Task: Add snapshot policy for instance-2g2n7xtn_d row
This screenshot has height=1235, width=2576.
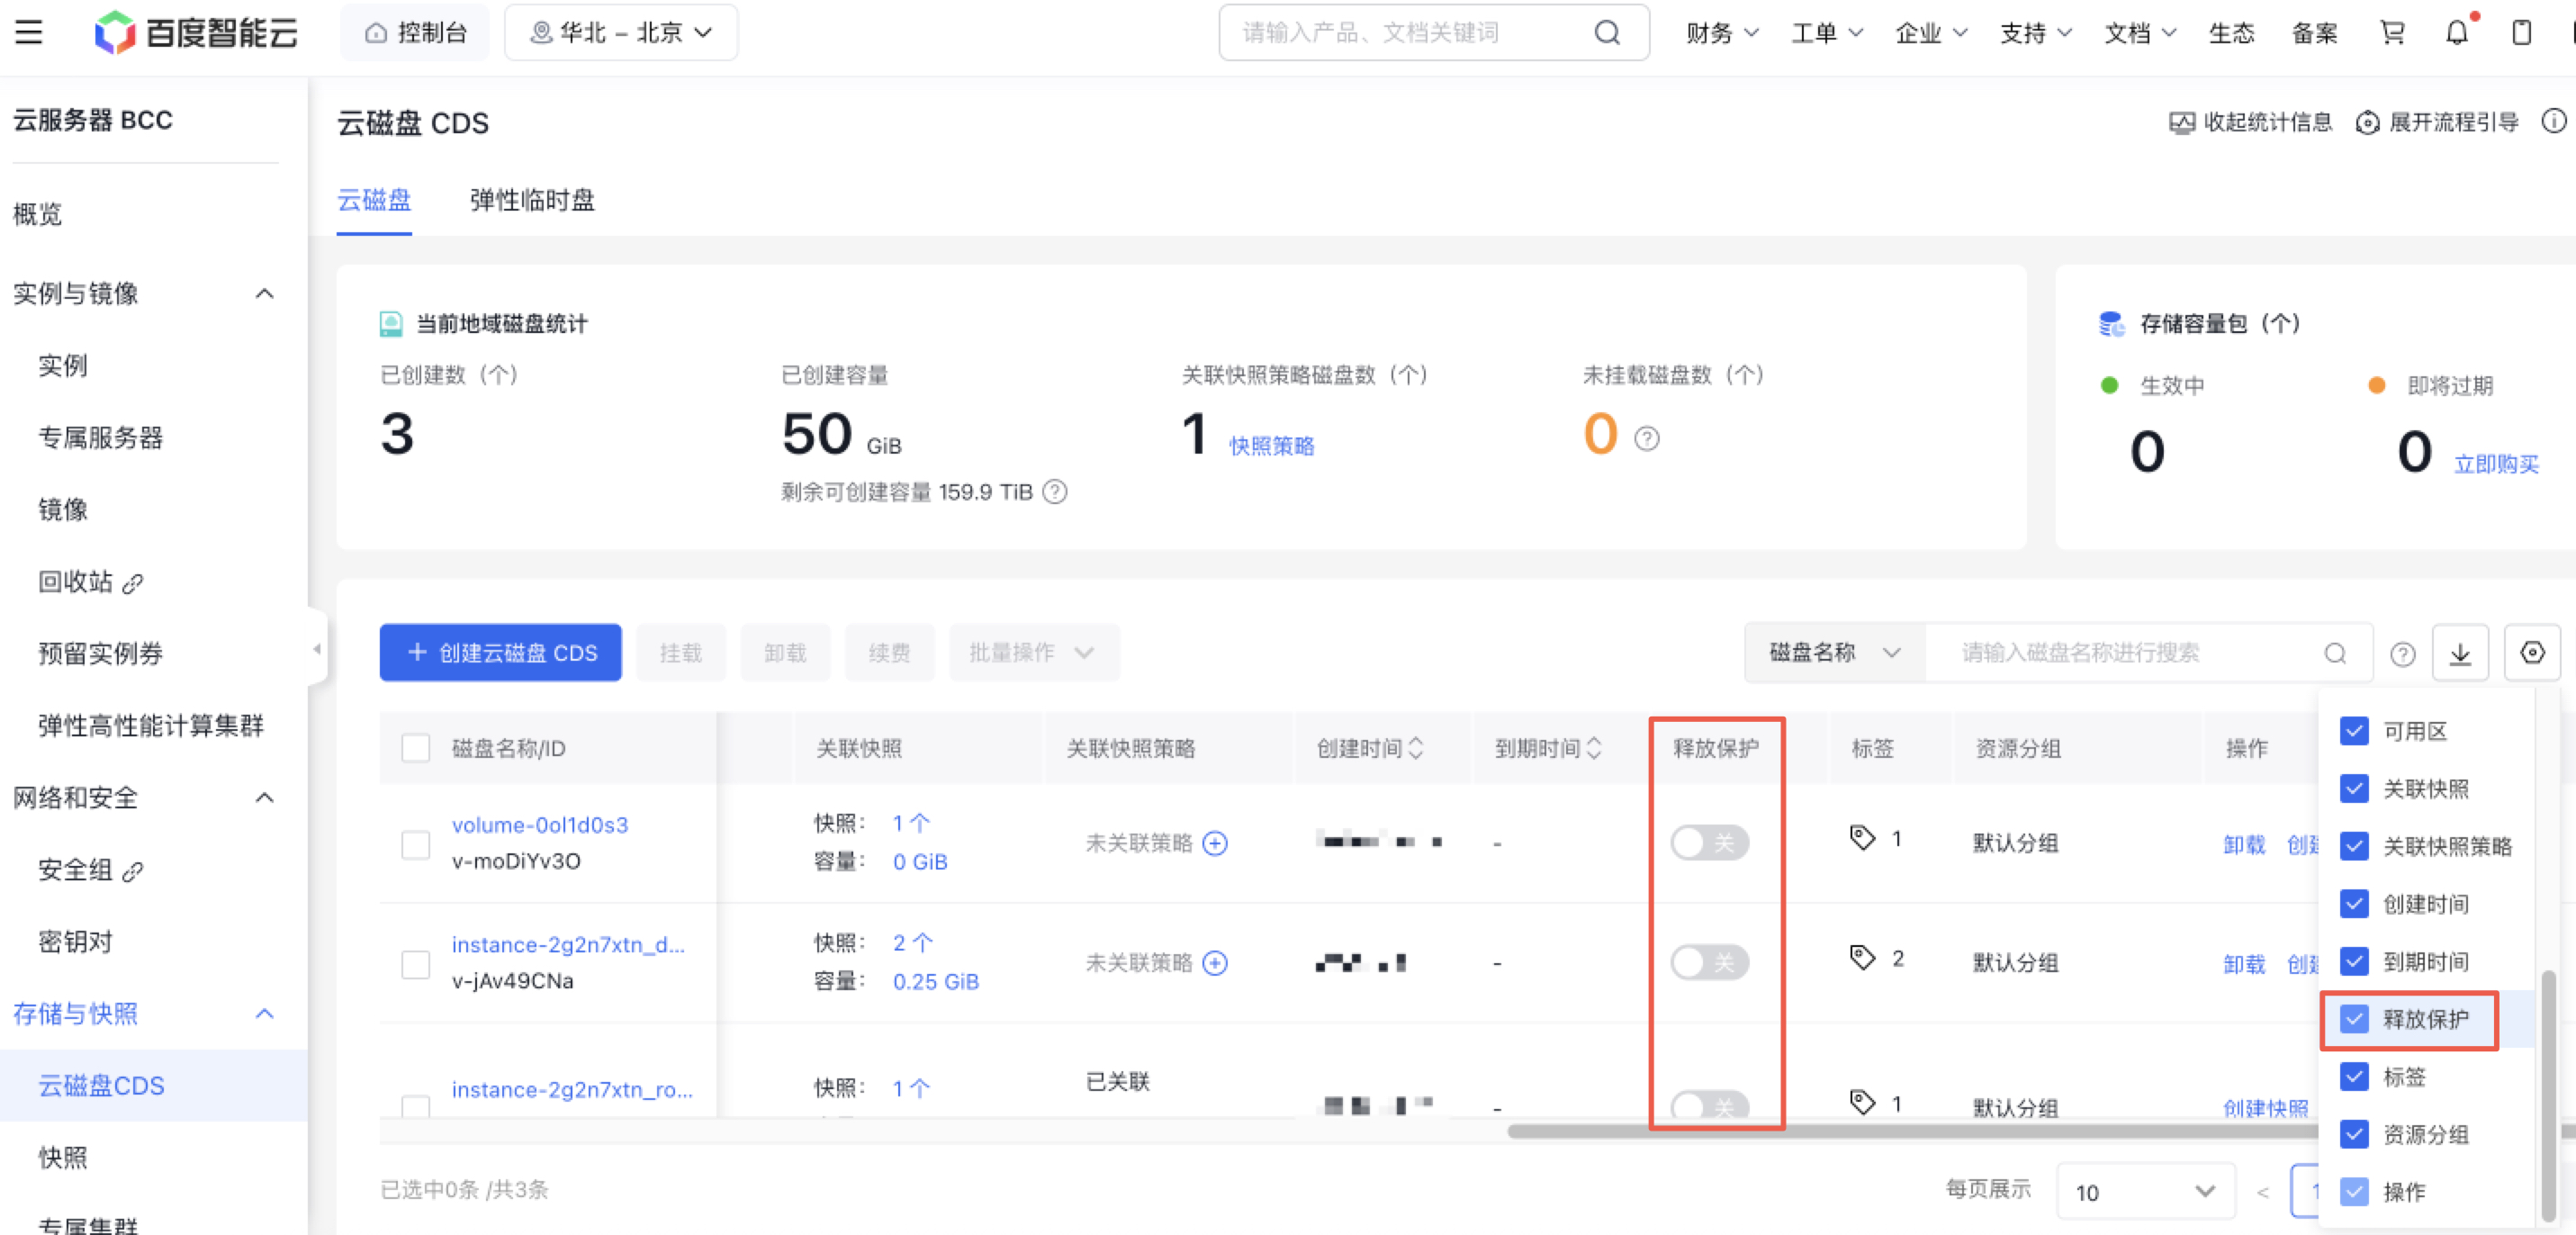Action: (x=1214, y=963)
